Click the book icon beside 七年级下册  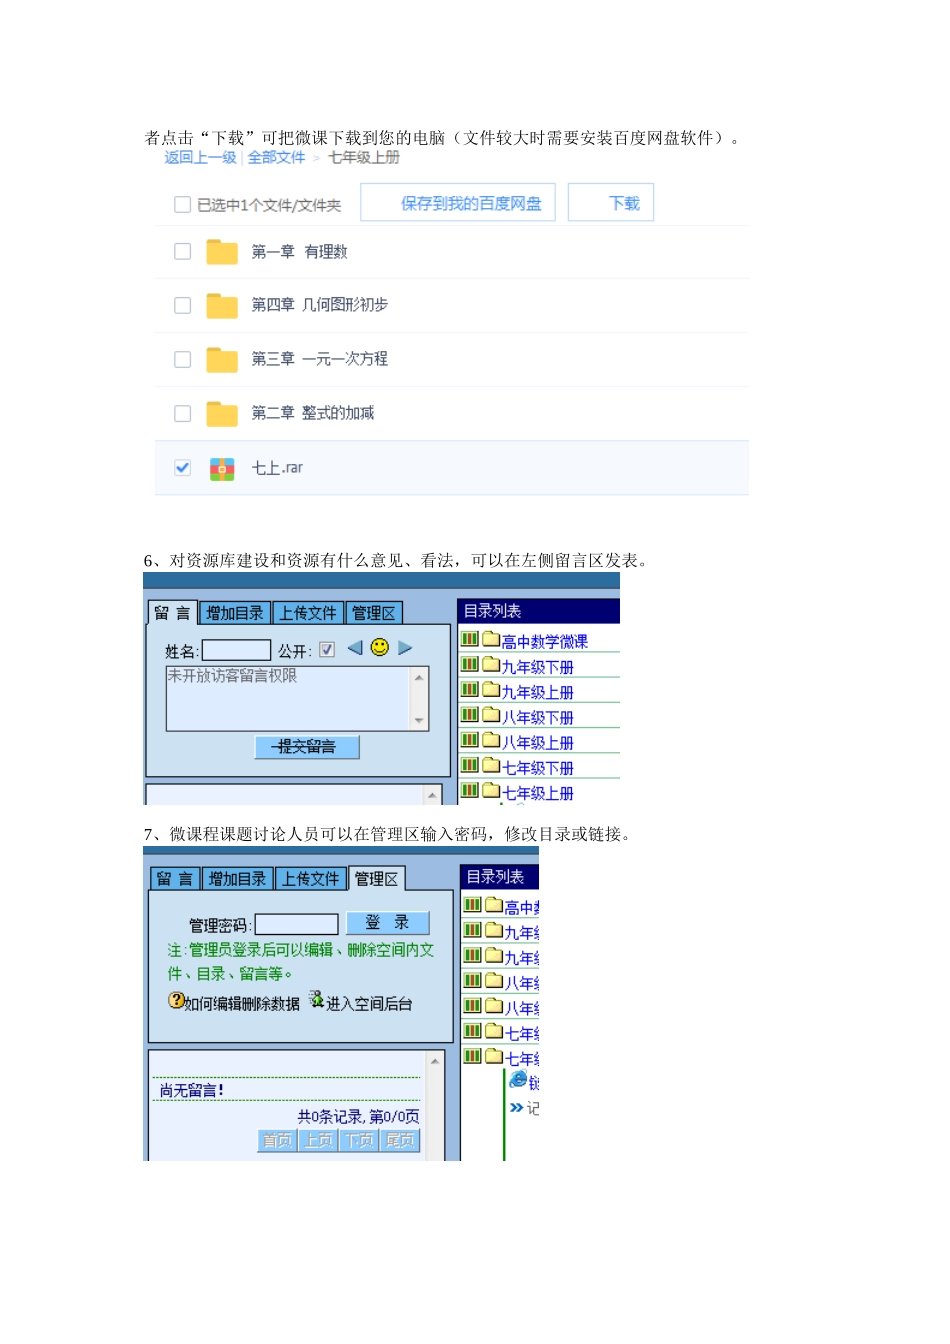coord(470,765)
